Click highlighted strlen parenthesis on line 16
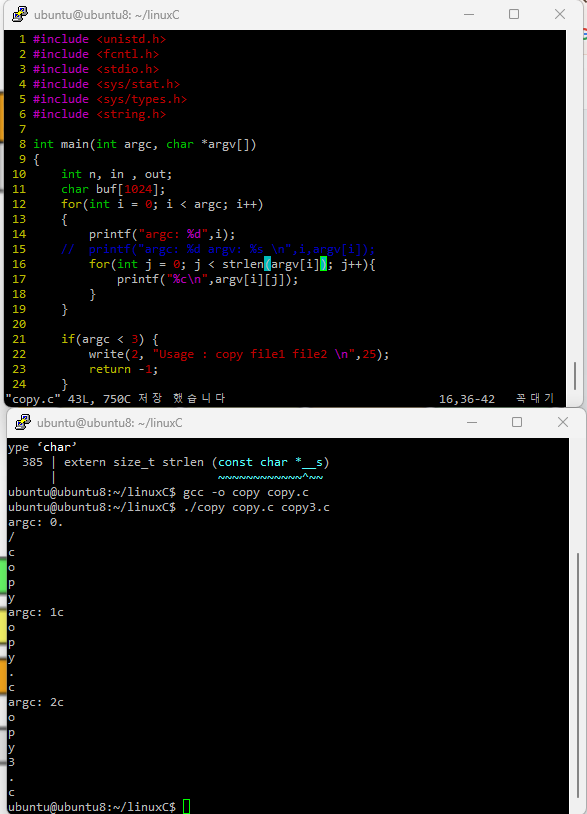This screenshot has height=814, width=587. (267, 264)
